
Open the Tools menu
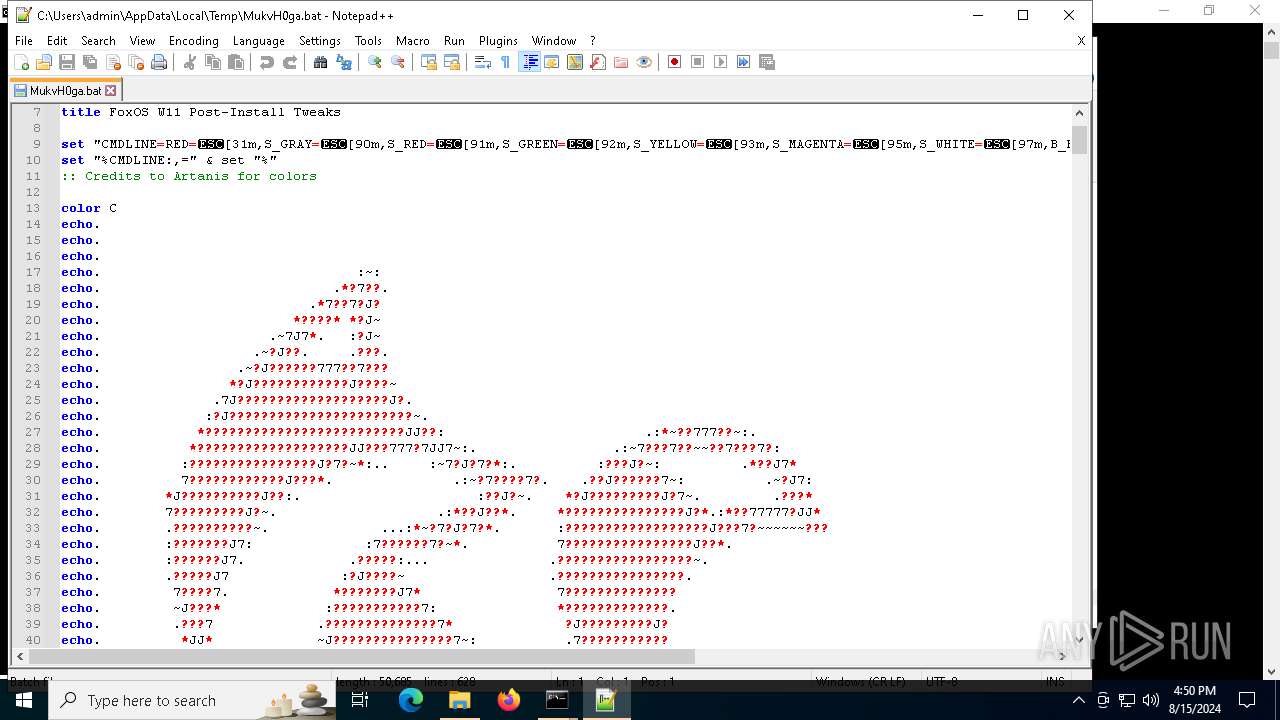[368, 41]
